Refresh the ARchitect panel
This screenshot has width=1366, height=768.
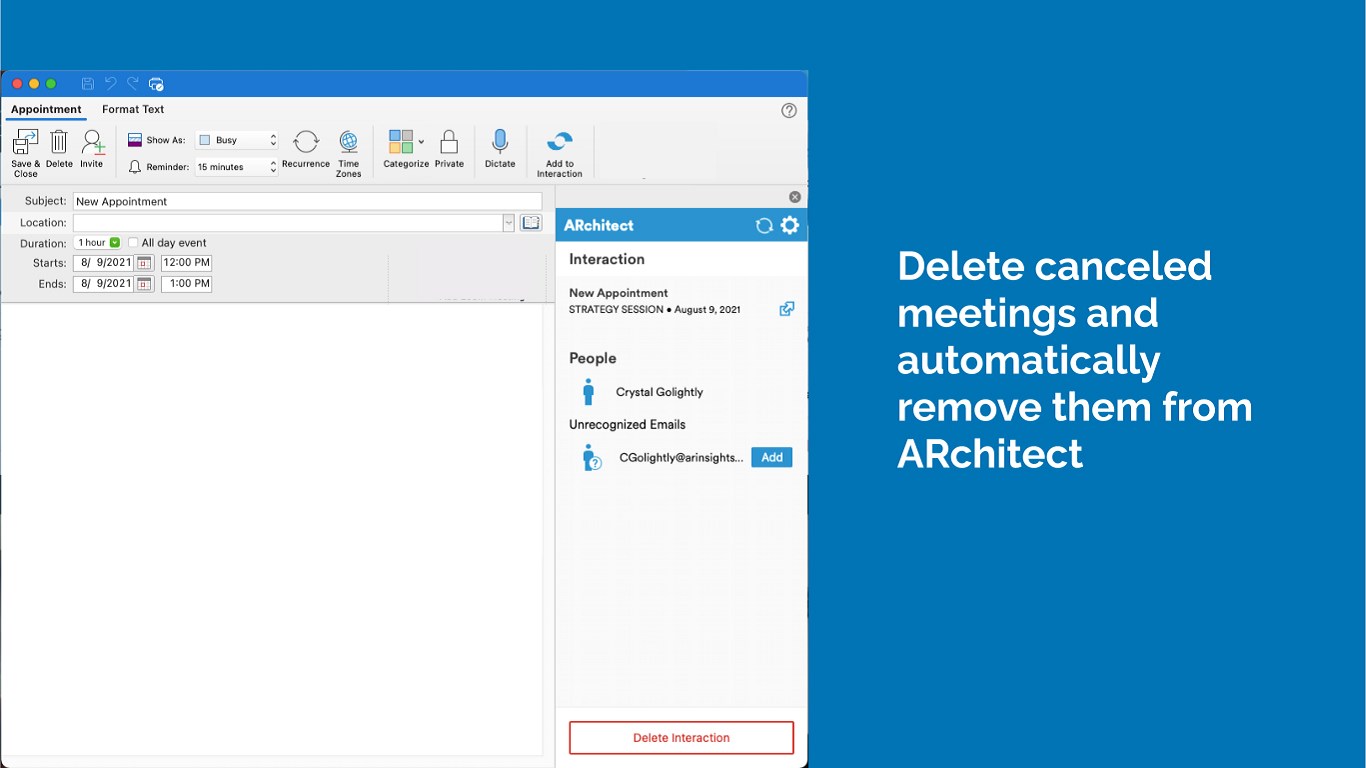pos(764,226)
